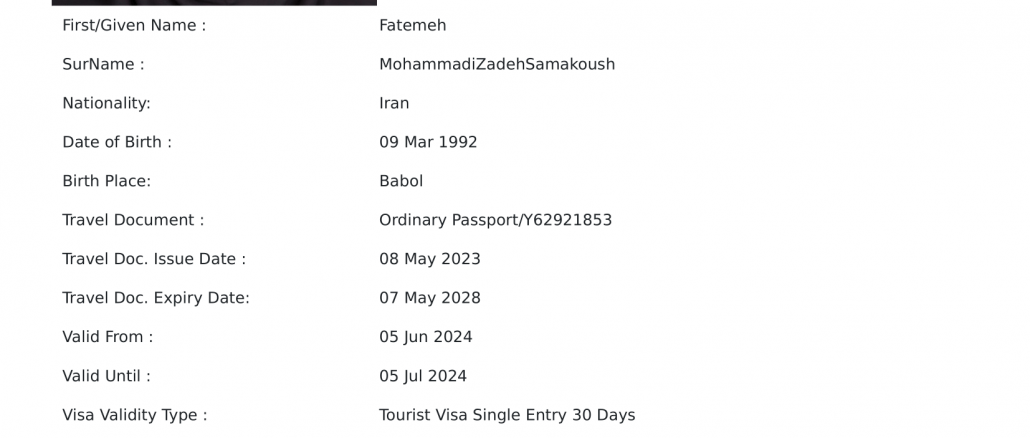The height and width of the screenshot is (438, 1030).
Task: Click the Nationality label
Action: point(106,103)
